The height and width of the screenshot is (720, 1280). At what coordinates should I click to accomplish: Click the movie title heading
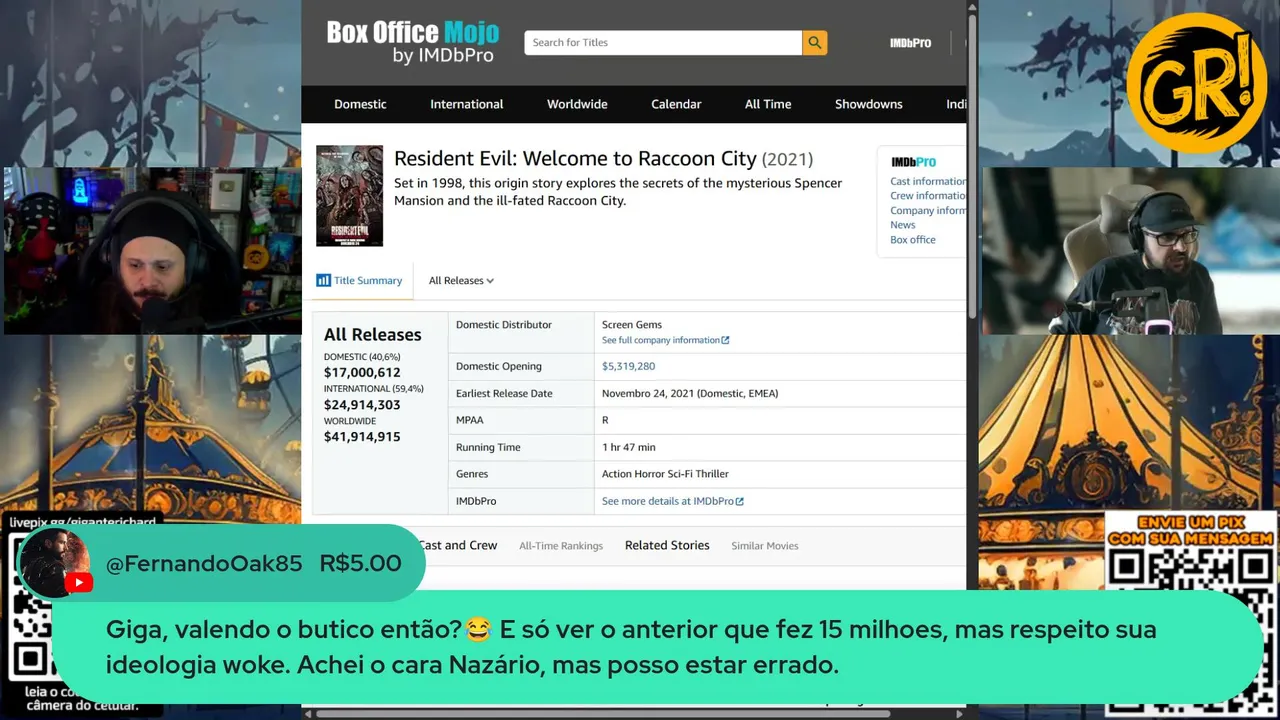coord(603,159)
